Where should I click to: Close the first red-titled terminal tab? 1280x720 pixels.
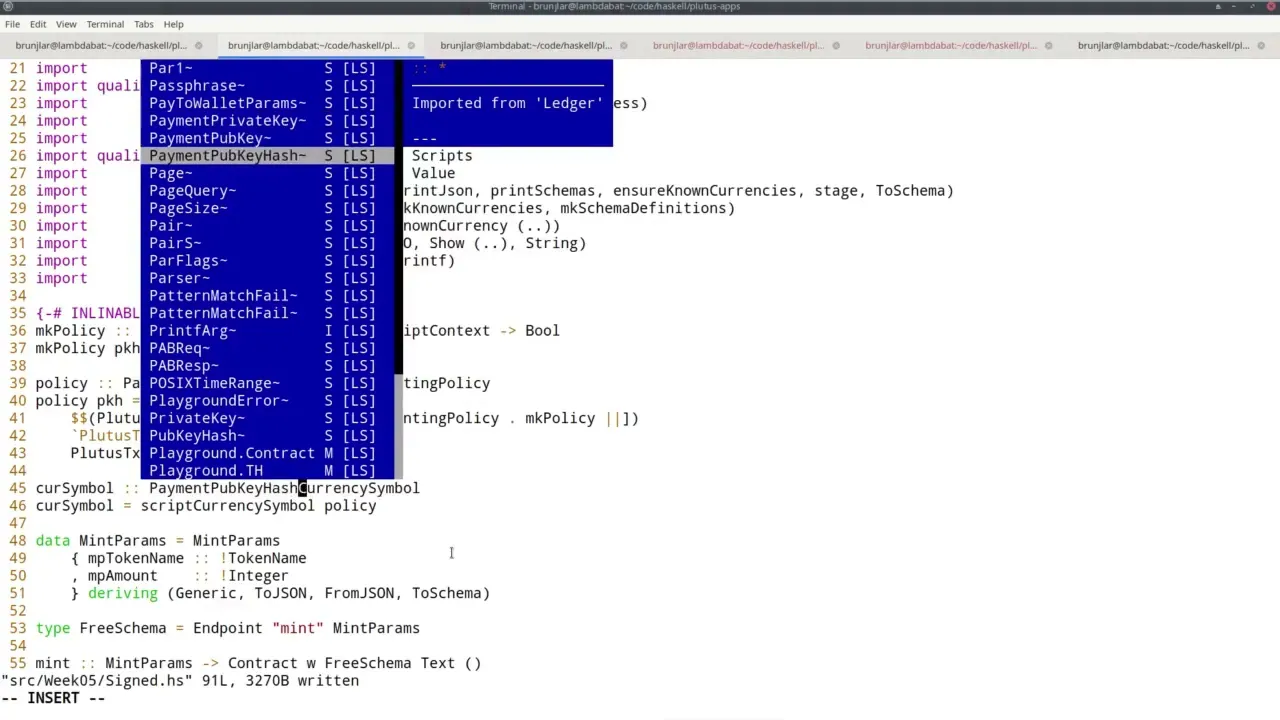point(836,45)
